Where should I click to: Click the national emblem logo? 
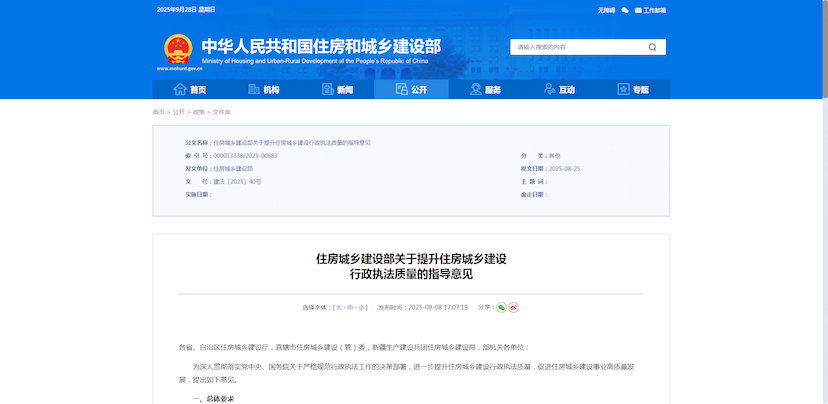(x=178, y=50)
